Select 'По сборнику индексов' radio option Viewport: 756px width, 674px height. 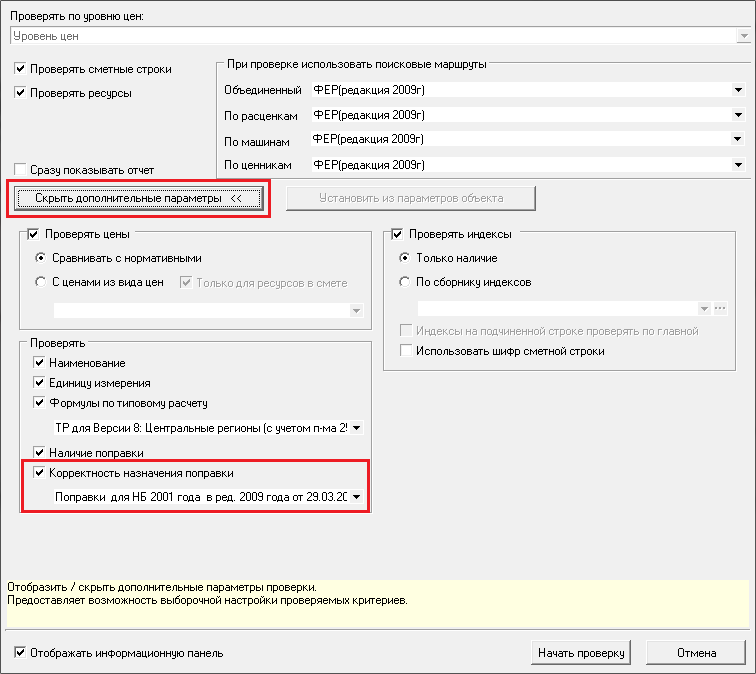(x=405, y=283)
